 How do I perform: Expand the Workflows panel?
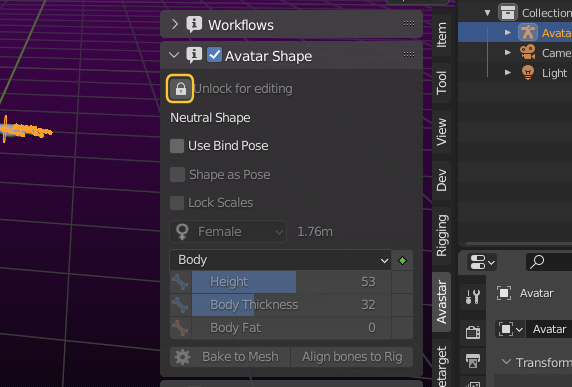pos(175,24)
